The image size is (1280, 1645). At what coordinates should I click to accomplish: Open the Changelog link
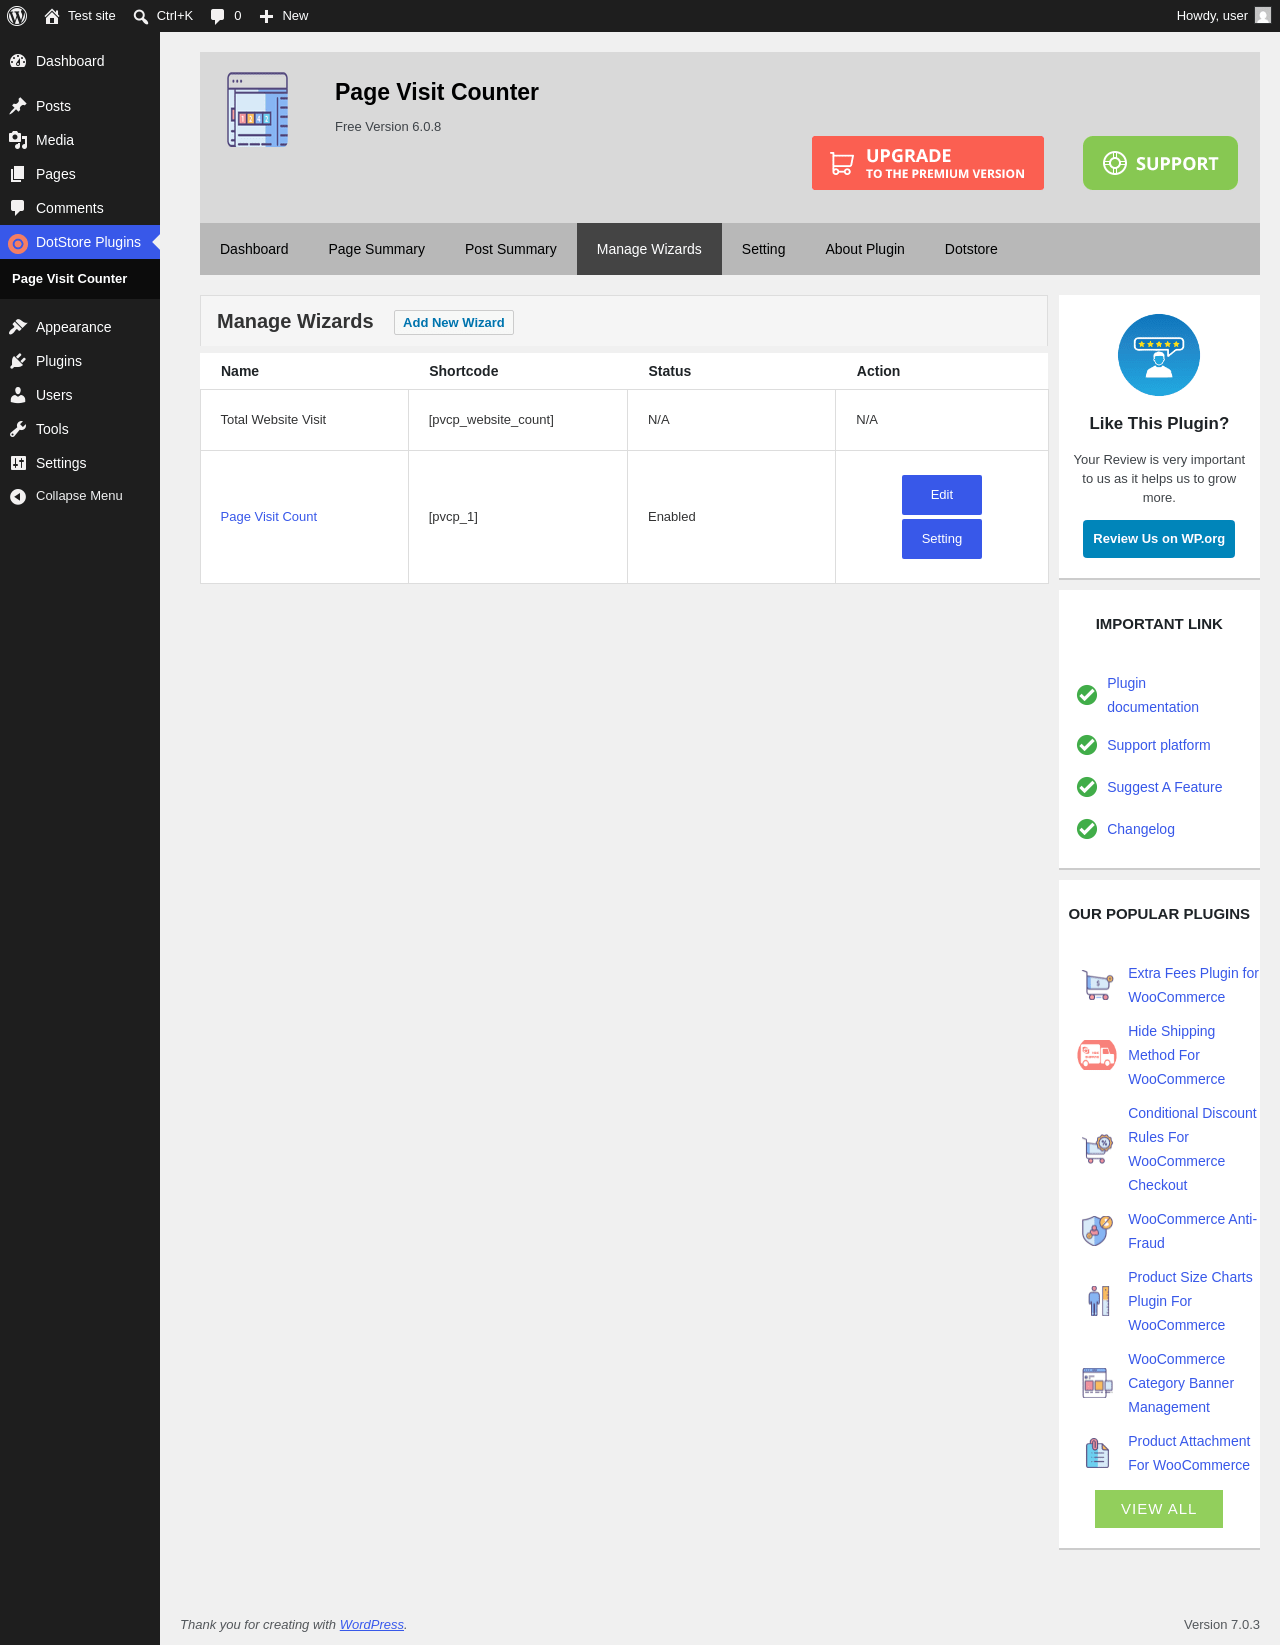[x=1141, y=829]
